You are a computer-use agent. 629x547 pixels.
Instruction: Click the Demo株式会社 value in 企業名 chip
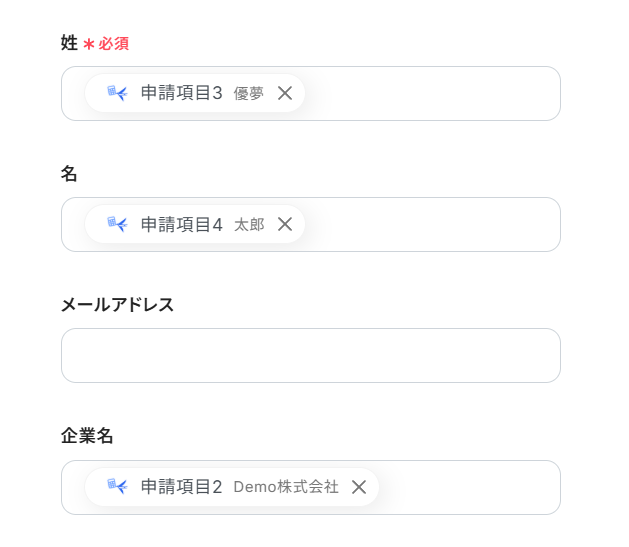coord(286,487)
